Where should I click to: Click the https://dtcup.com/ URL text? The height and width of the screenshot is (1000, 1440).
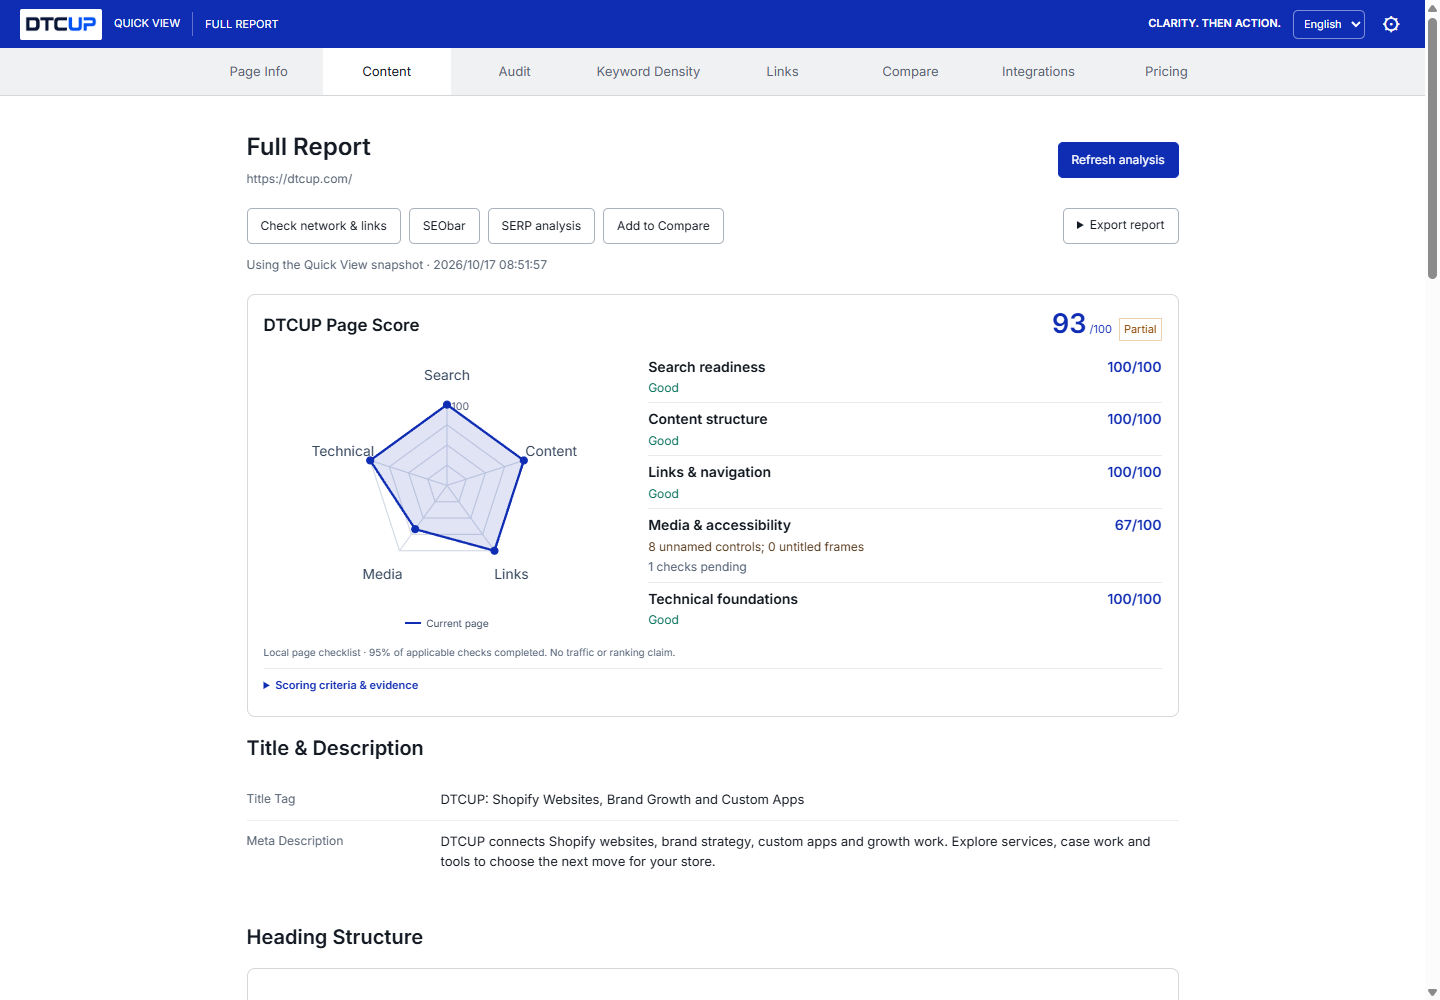[299, 179]
